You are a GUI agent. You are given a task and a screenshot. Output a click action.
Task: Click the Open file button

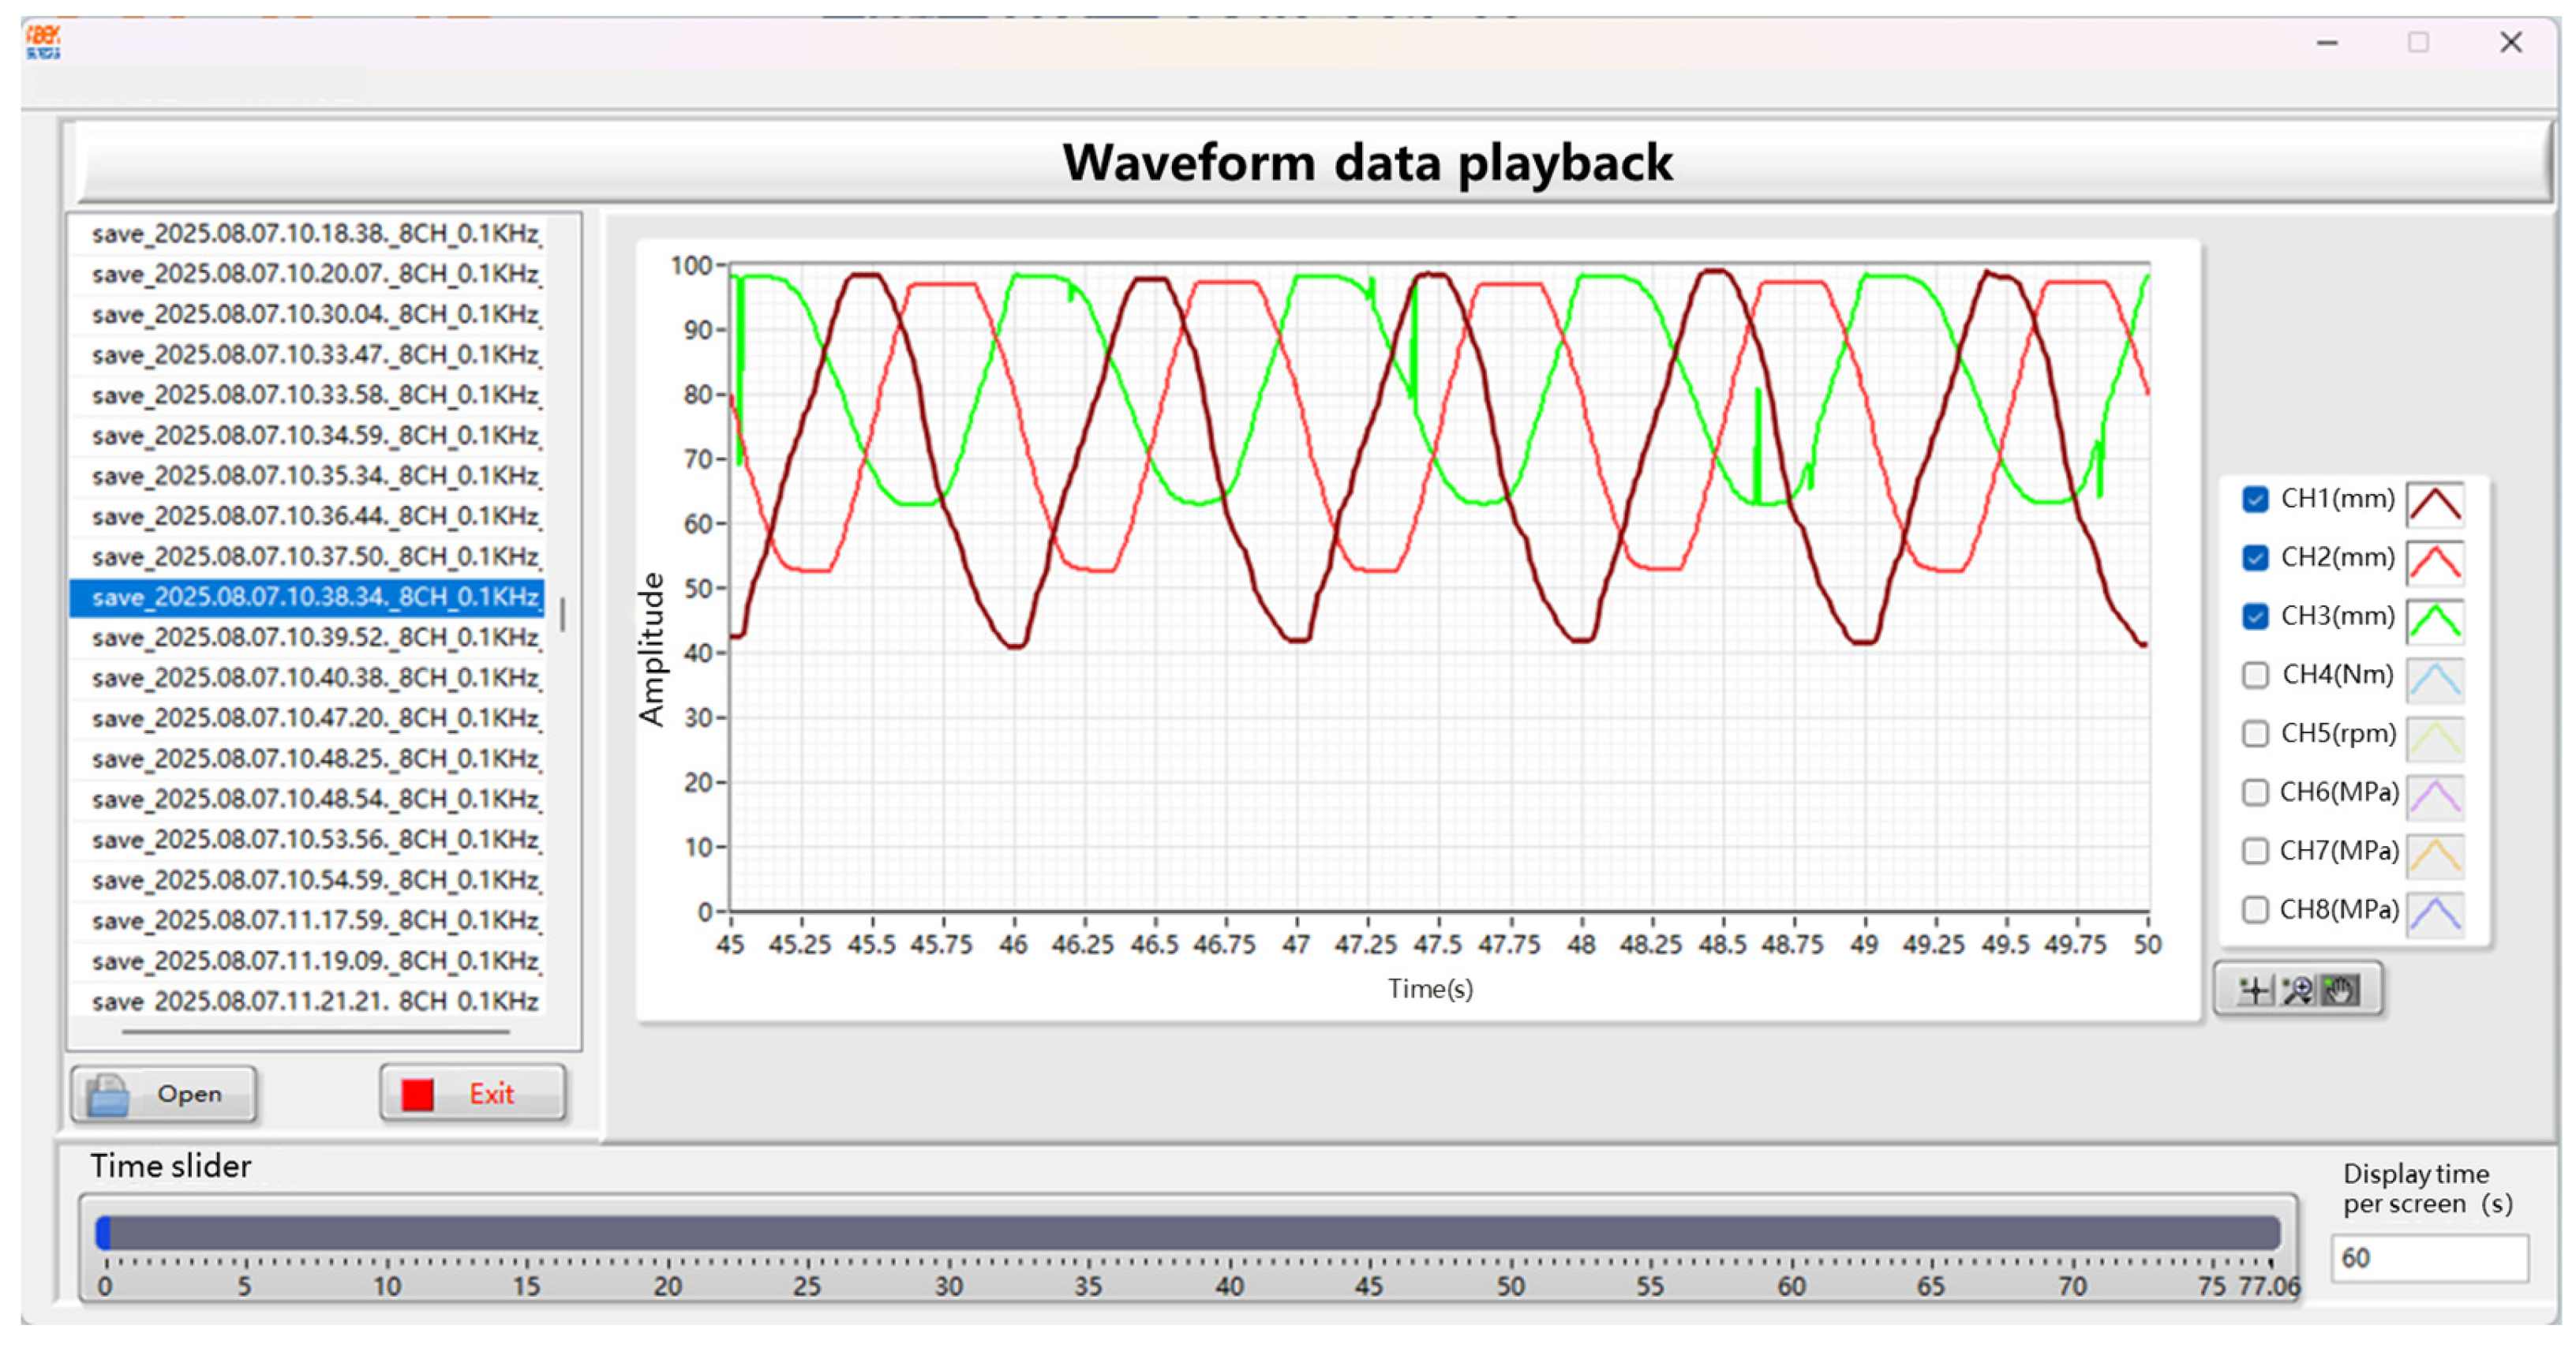[164, 1094]
